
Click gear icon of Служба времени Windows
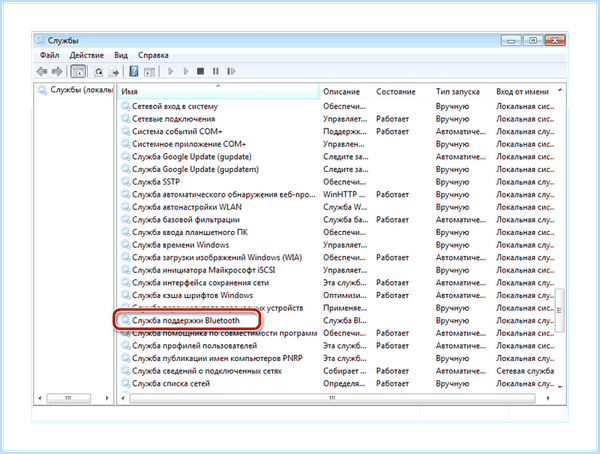click(x=126, y=244)
